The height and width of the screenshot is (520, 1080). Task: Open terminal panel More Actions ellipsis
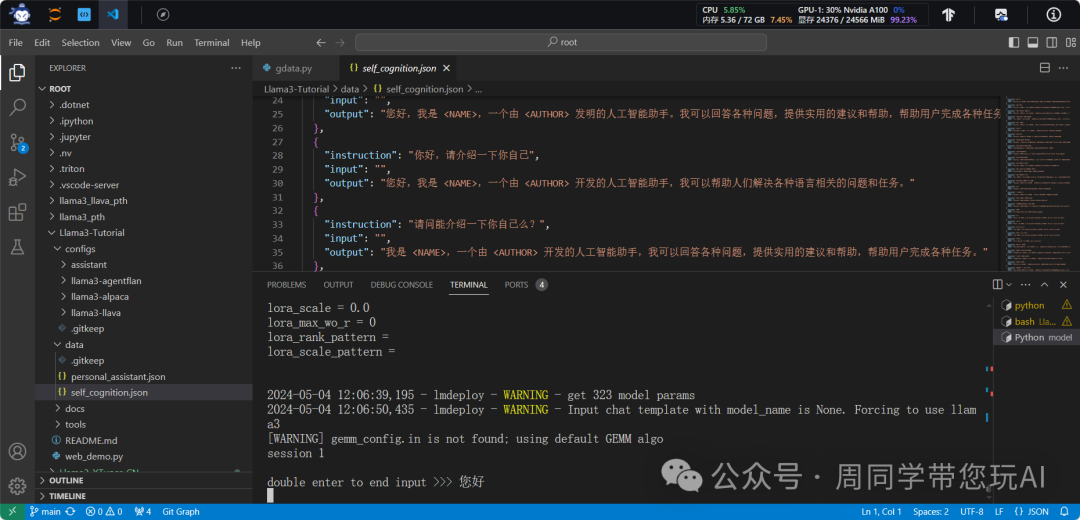(x=1026, y=284)
